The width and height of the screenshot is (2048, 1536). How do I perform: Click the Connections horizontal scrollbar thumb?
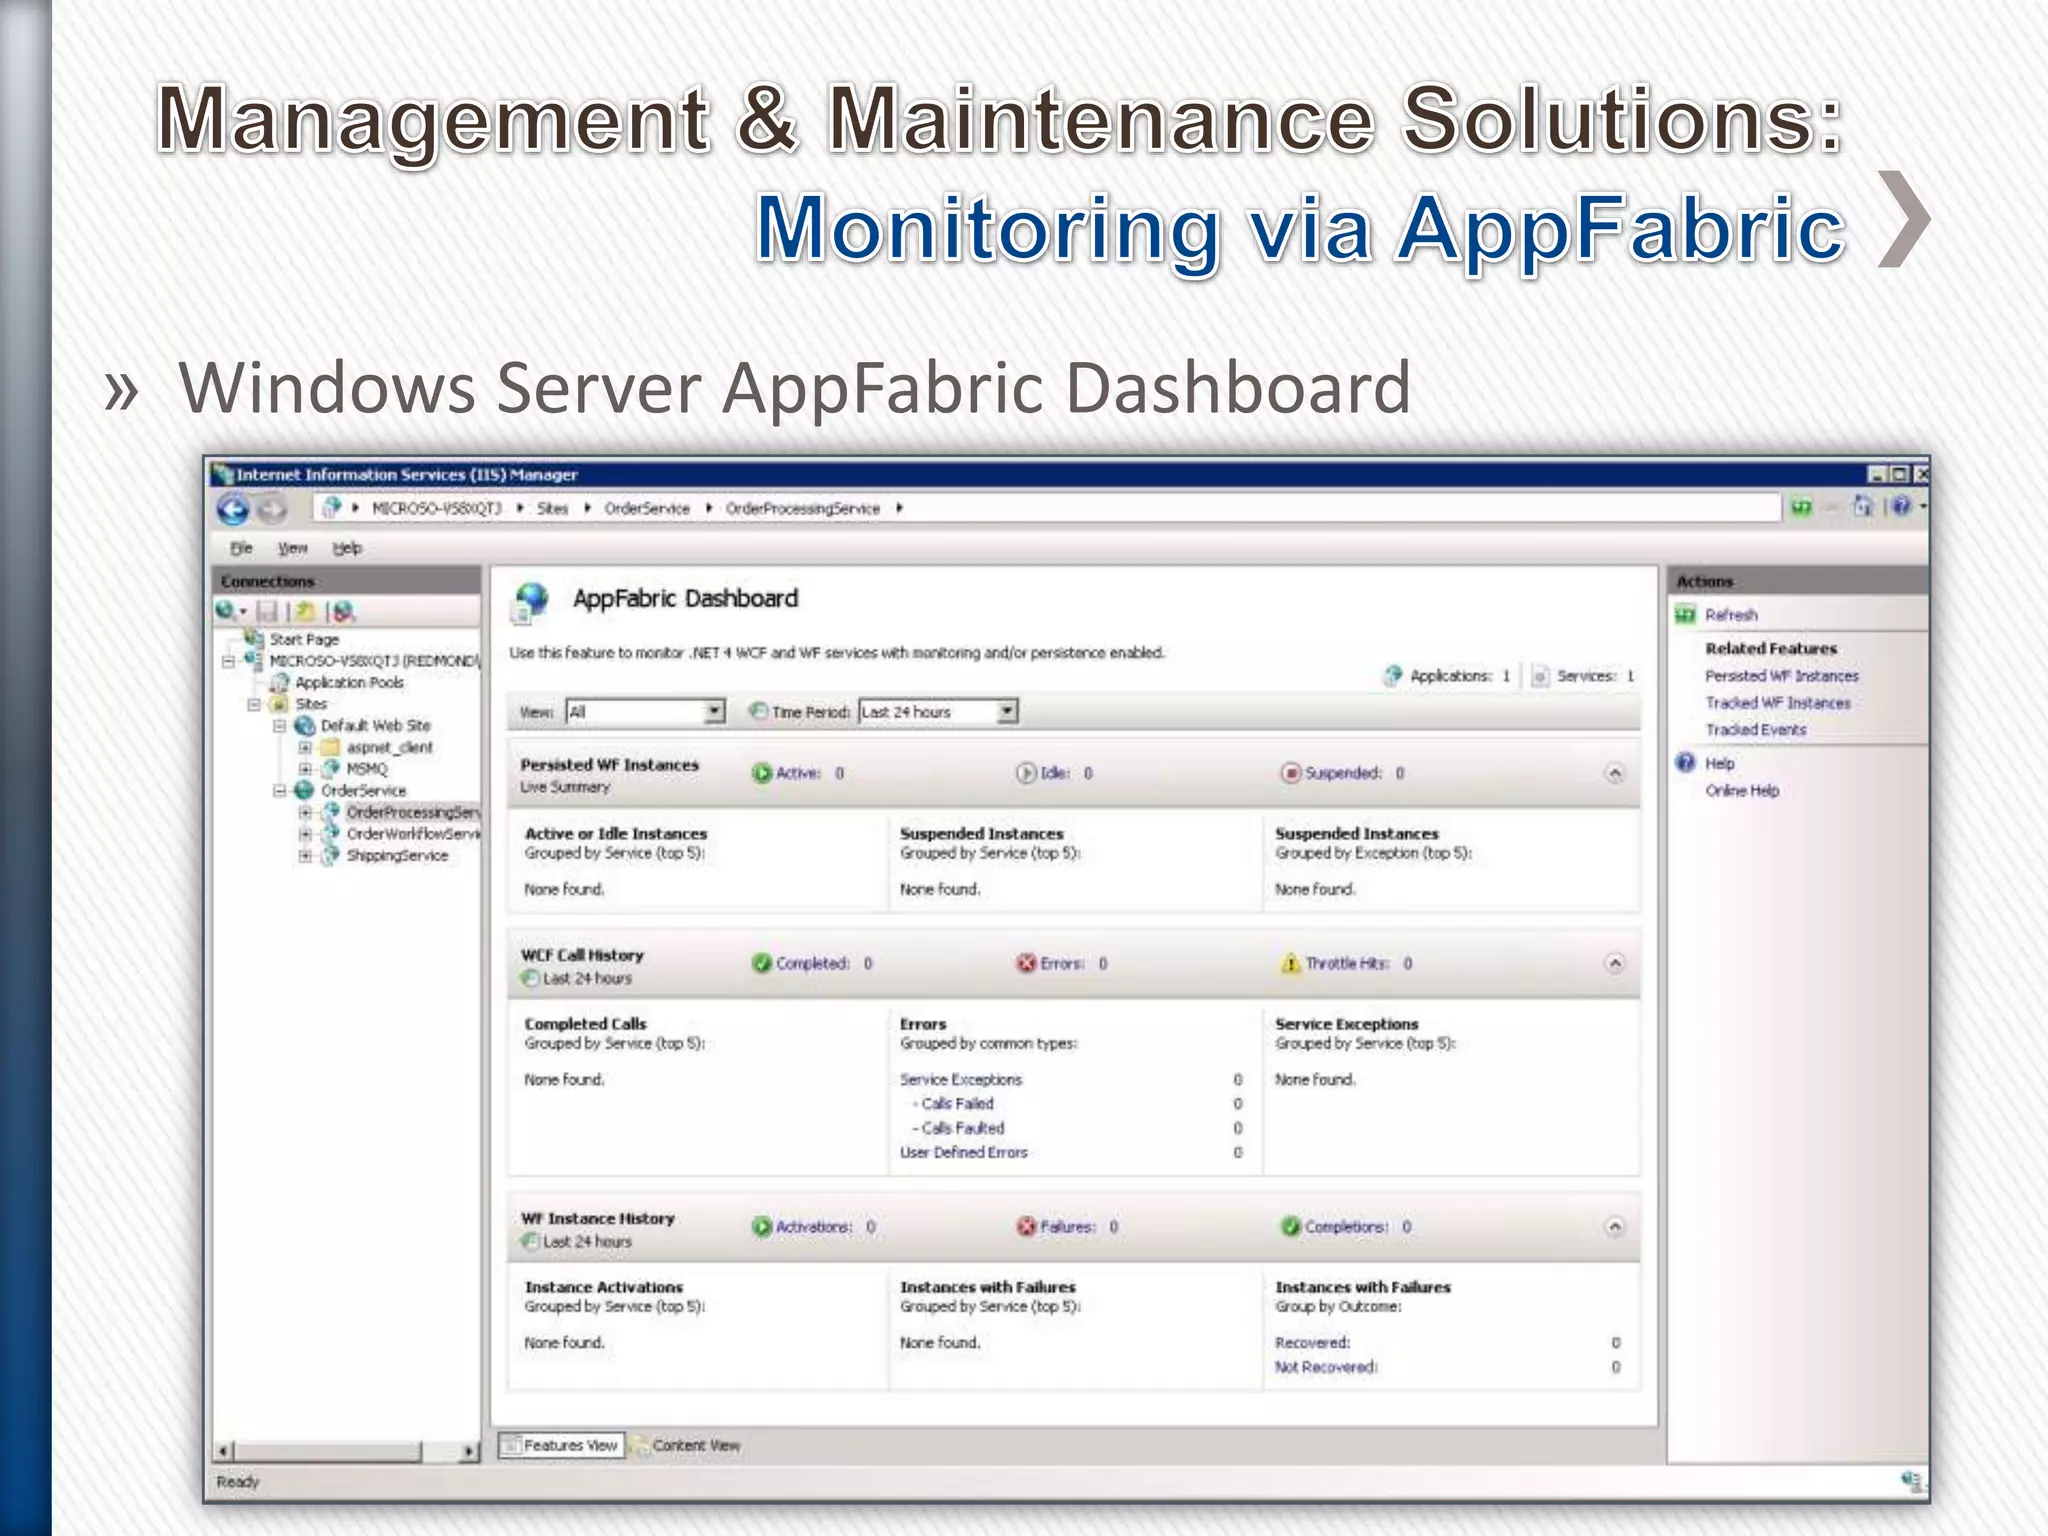(330, 1451)
